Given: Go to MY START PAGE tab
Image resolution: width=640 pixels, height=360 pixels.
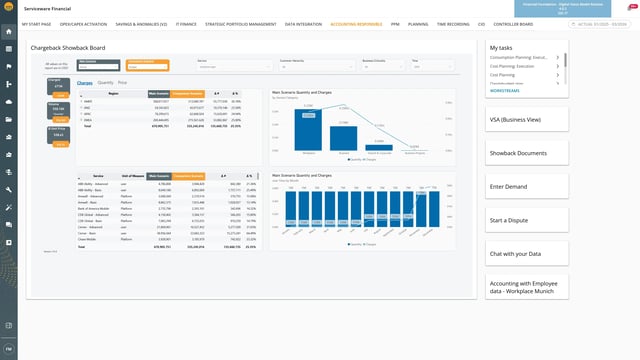Looking at the screenshot, I should (x=36, y=24).
